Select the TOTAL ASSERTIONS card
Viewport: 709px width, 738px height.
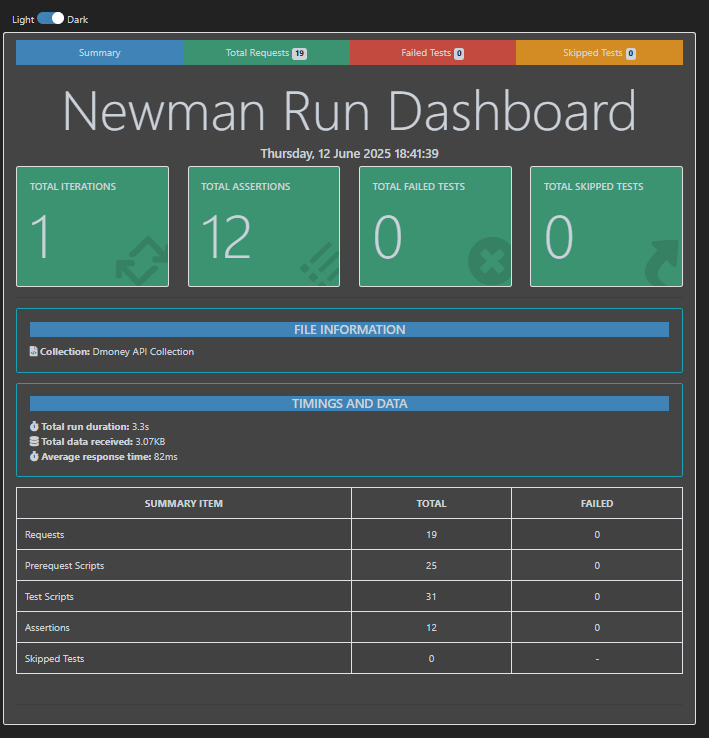tap(264, 226)
